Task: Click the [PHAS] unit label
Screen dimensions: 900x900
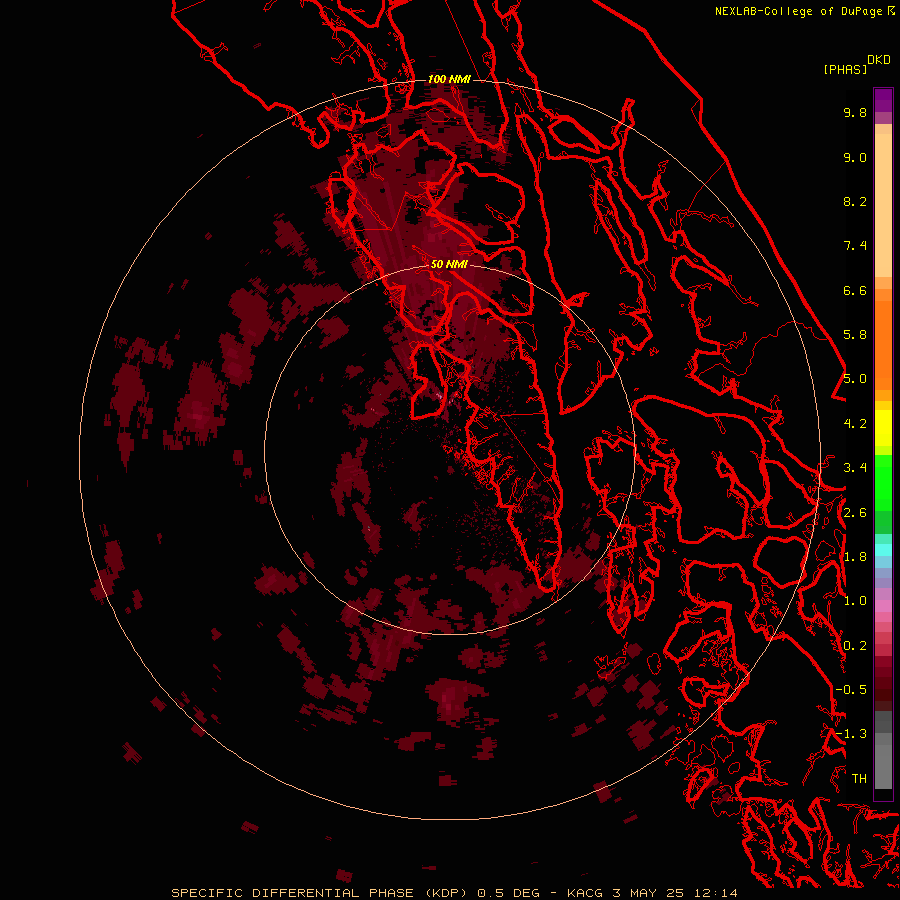Action: (845, 69)
